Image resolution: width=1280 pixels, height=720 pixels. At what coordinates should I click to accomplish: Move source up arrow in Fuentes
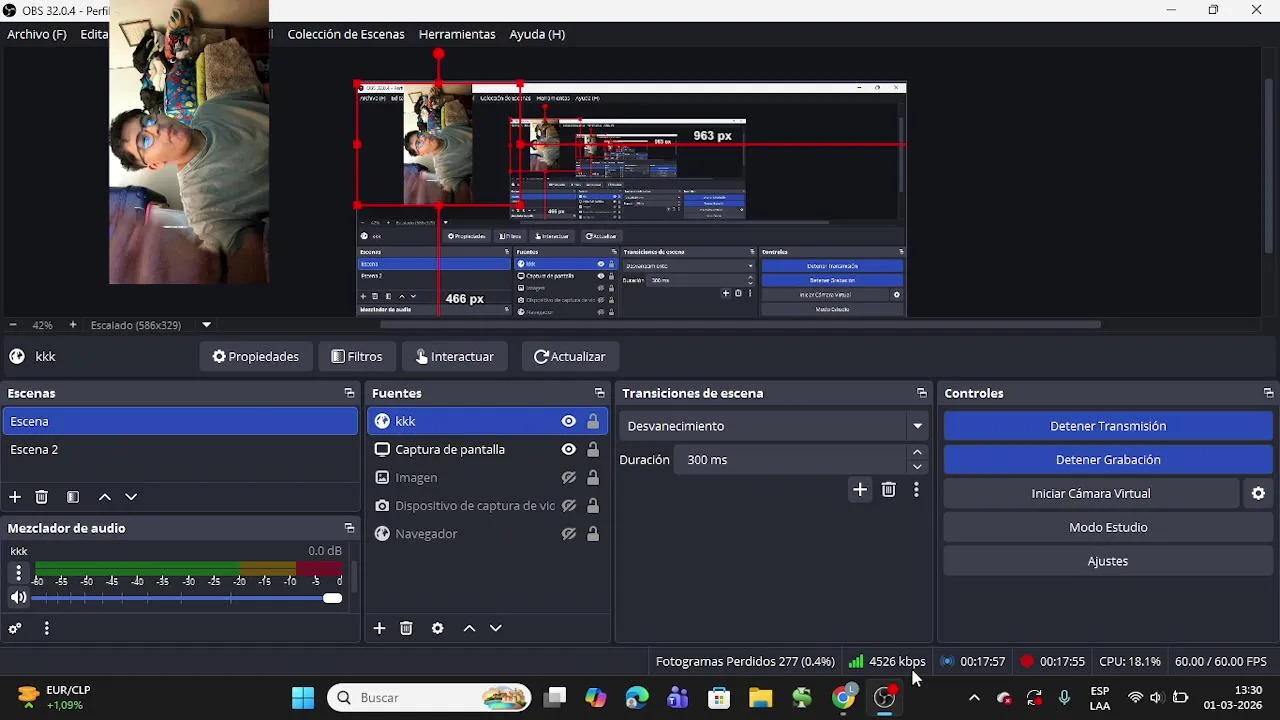click(x=469, y=628)
